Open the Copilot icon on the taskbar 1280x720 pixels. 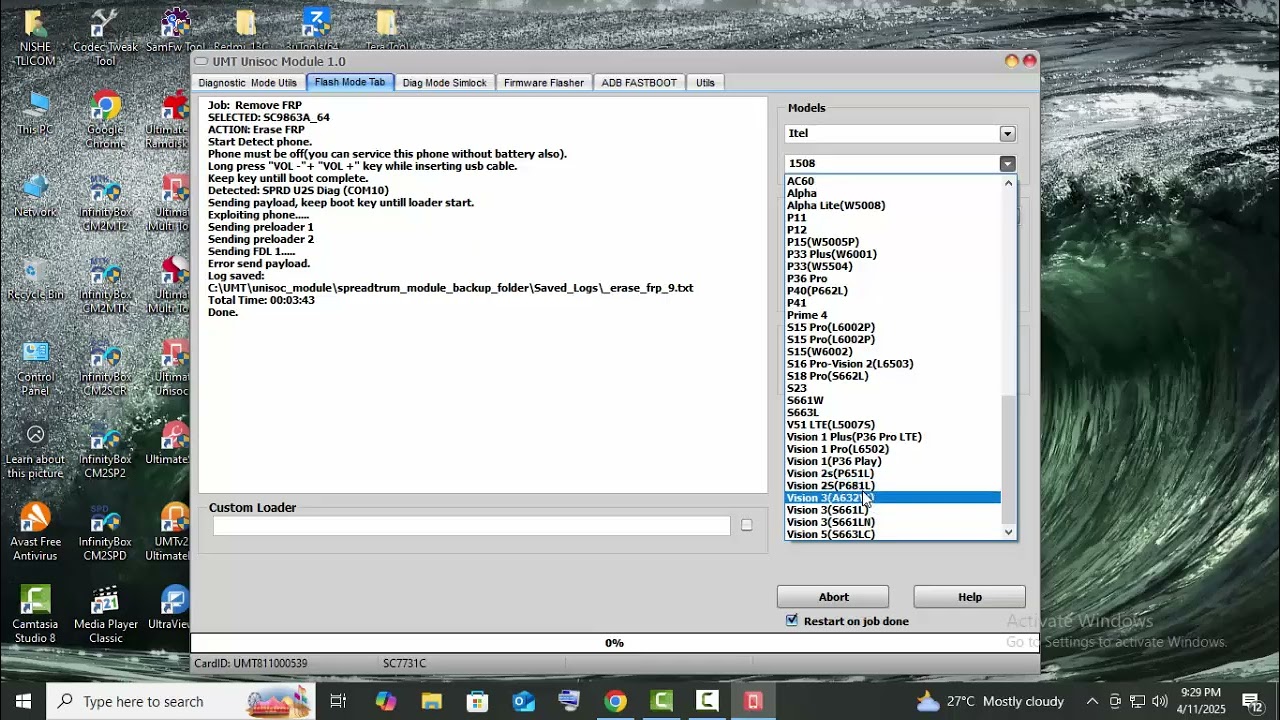(x=385, y=701)
